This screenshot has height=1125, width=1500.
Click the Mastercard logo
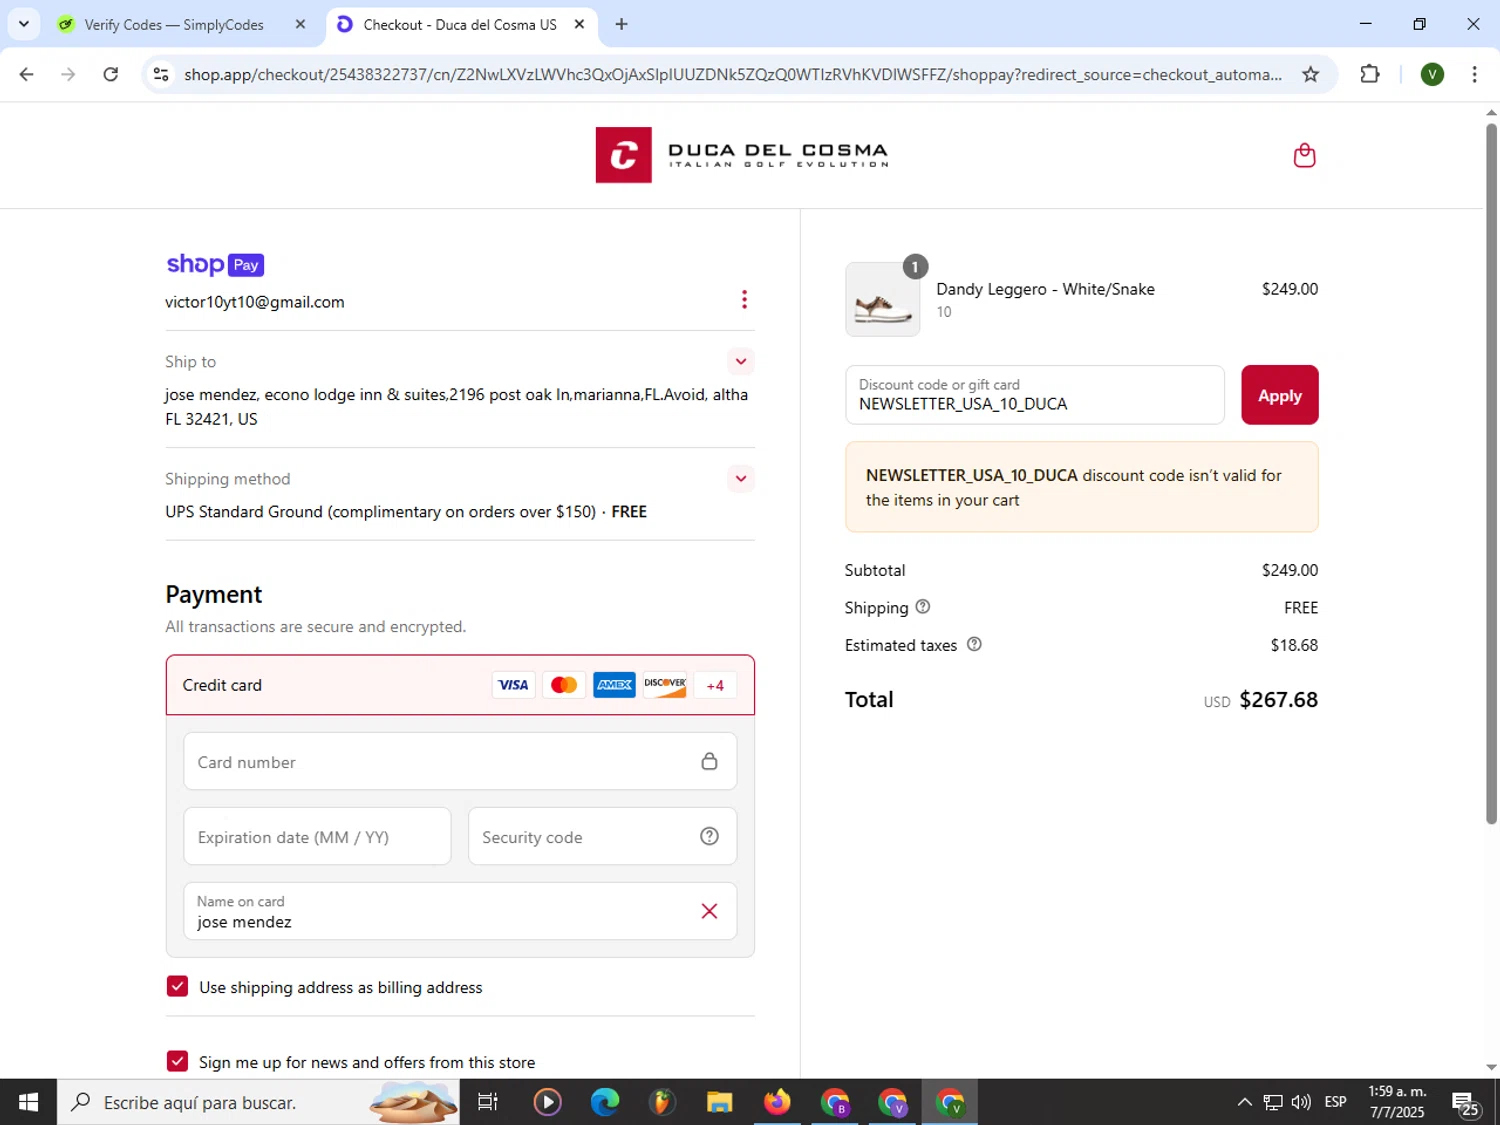564,685
